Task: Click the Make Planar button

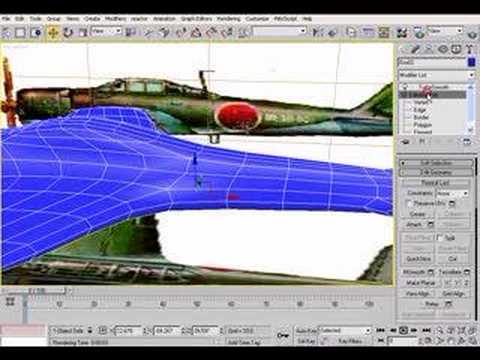Action: (421, 283)
